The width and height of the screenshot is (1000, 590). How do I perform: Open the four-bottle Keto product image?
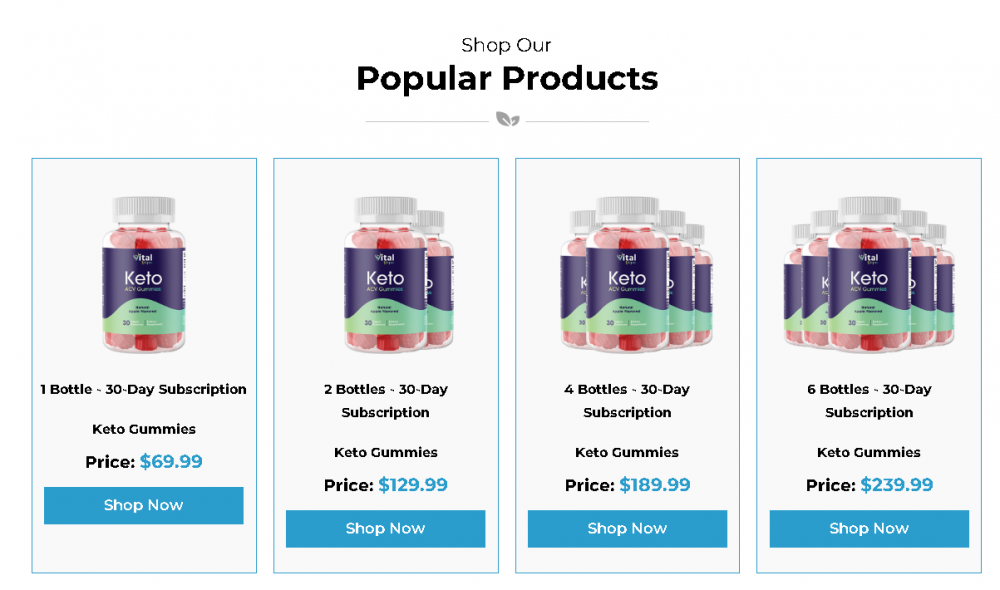tap(636, 274)
